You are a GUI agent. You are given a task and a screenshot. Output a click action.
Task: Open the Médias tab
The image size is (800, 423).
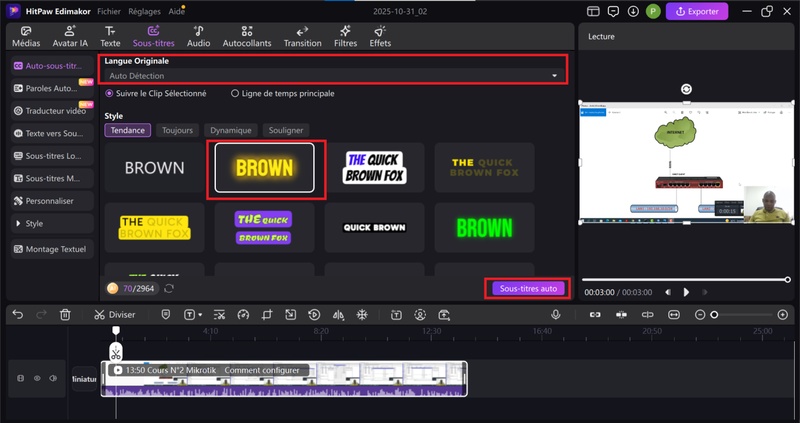(x=26, y=37)
